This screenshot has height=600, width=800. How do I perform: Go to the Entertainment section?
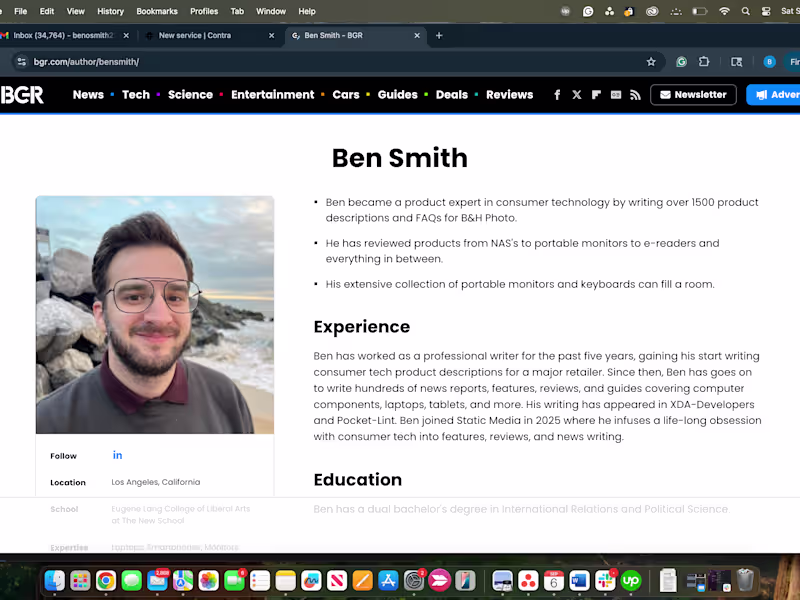coord(272,95)
